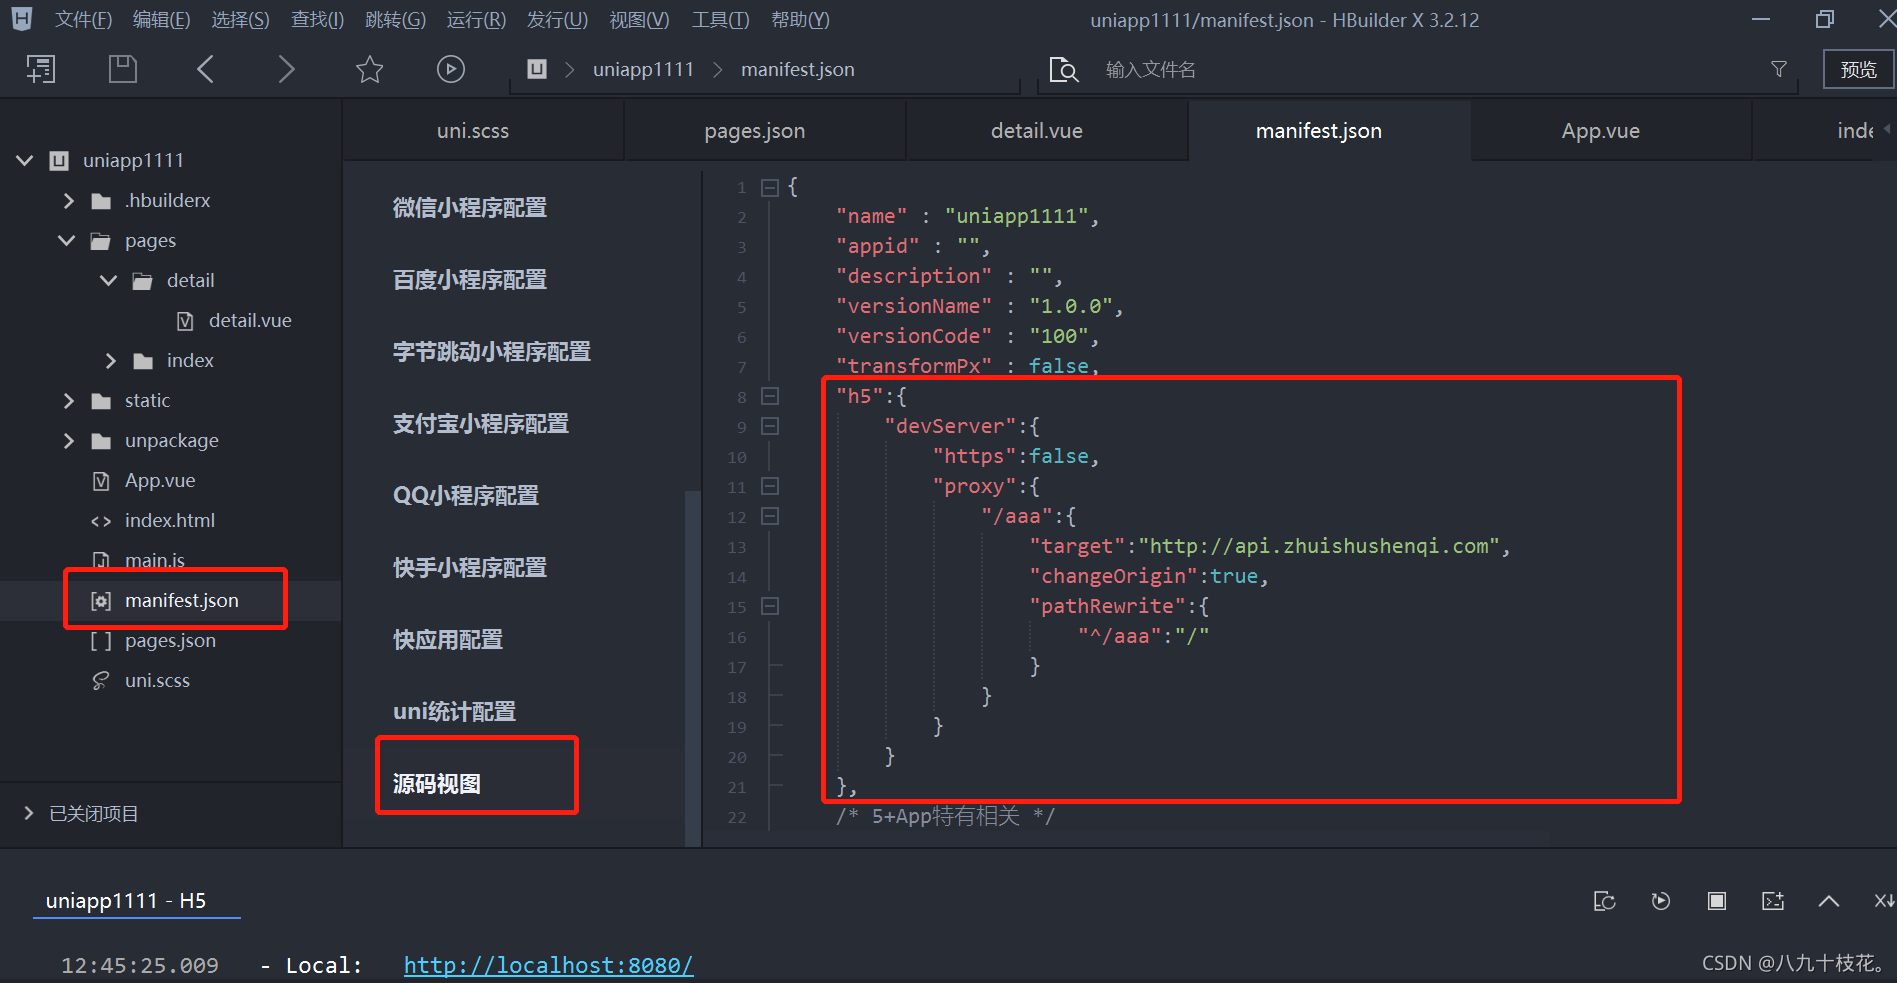
Task: Go back with the left arrow icon
Action: click(x=205, y=69)
